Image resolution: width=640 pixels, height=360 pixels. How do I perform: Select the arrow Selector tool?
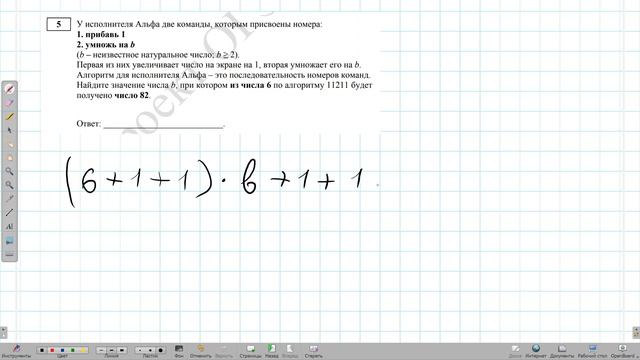[x=9, y=131]
